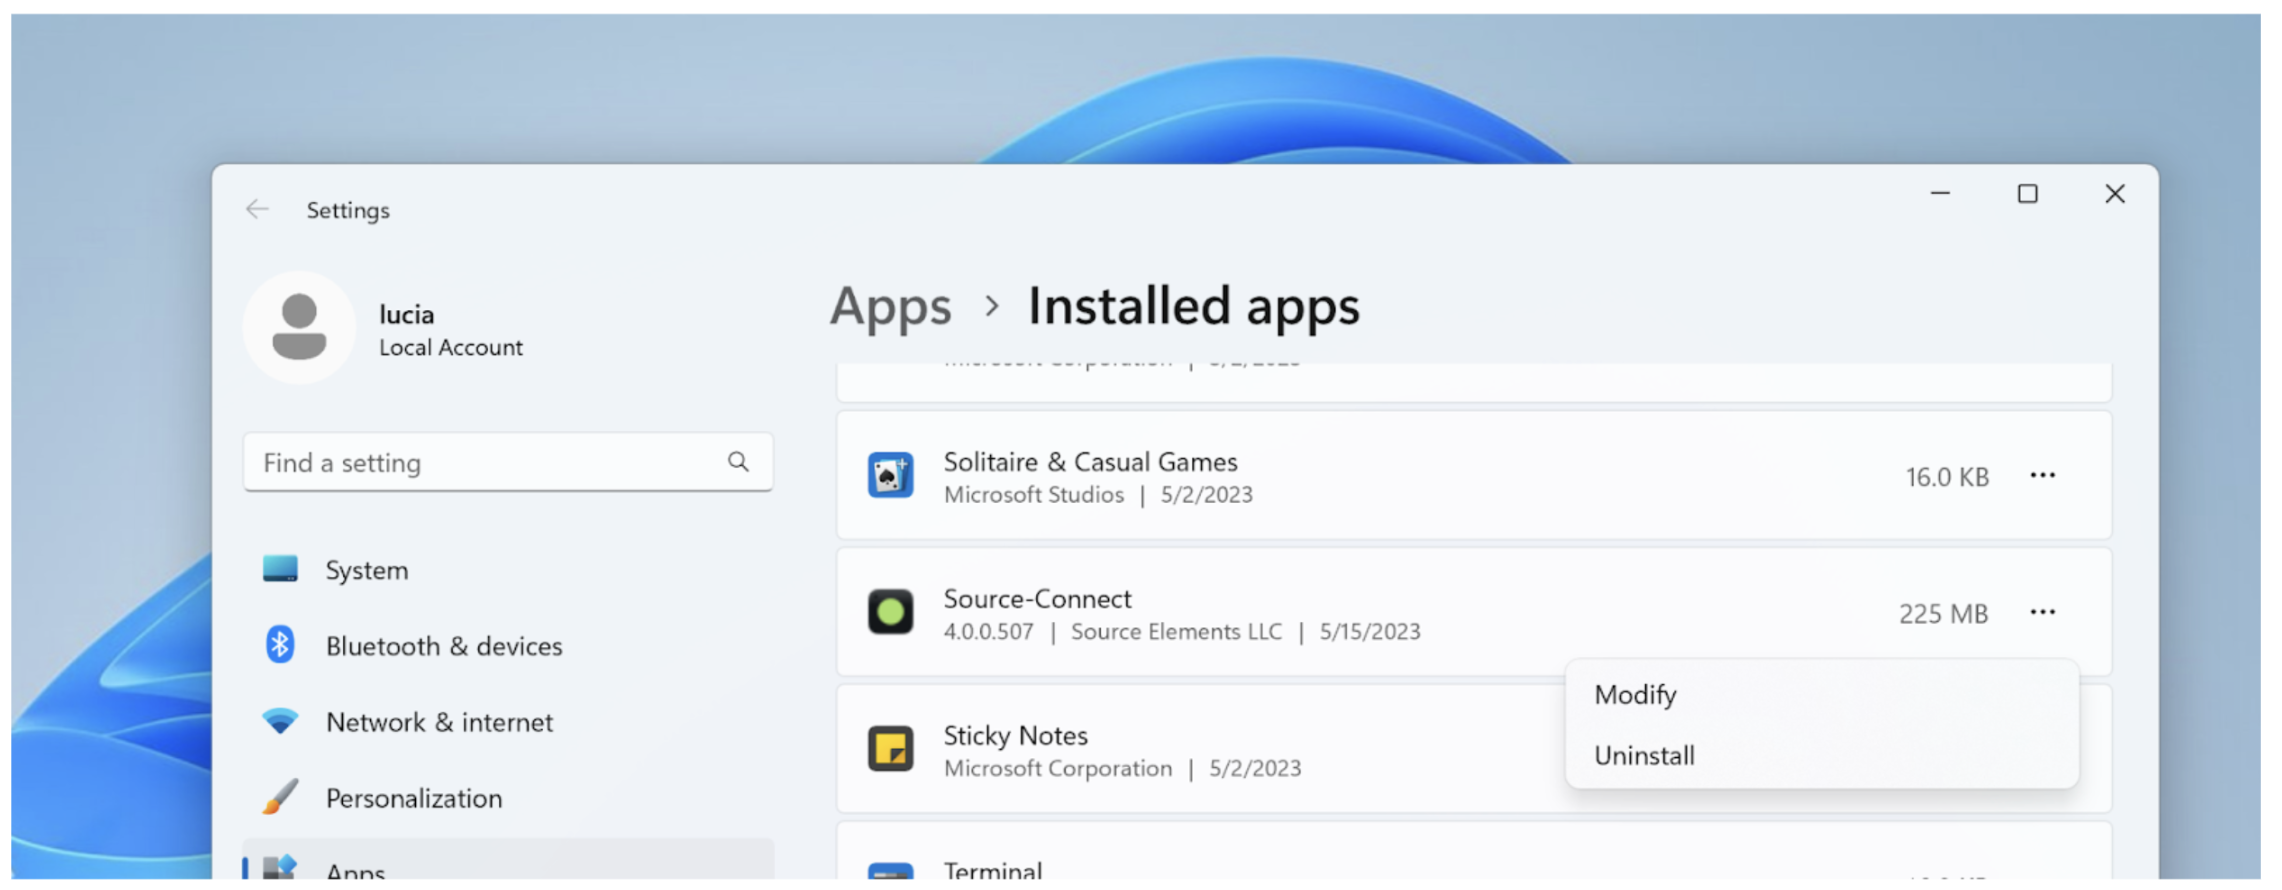
Task: Open Network & internet settings
Action: coord(439,722)
